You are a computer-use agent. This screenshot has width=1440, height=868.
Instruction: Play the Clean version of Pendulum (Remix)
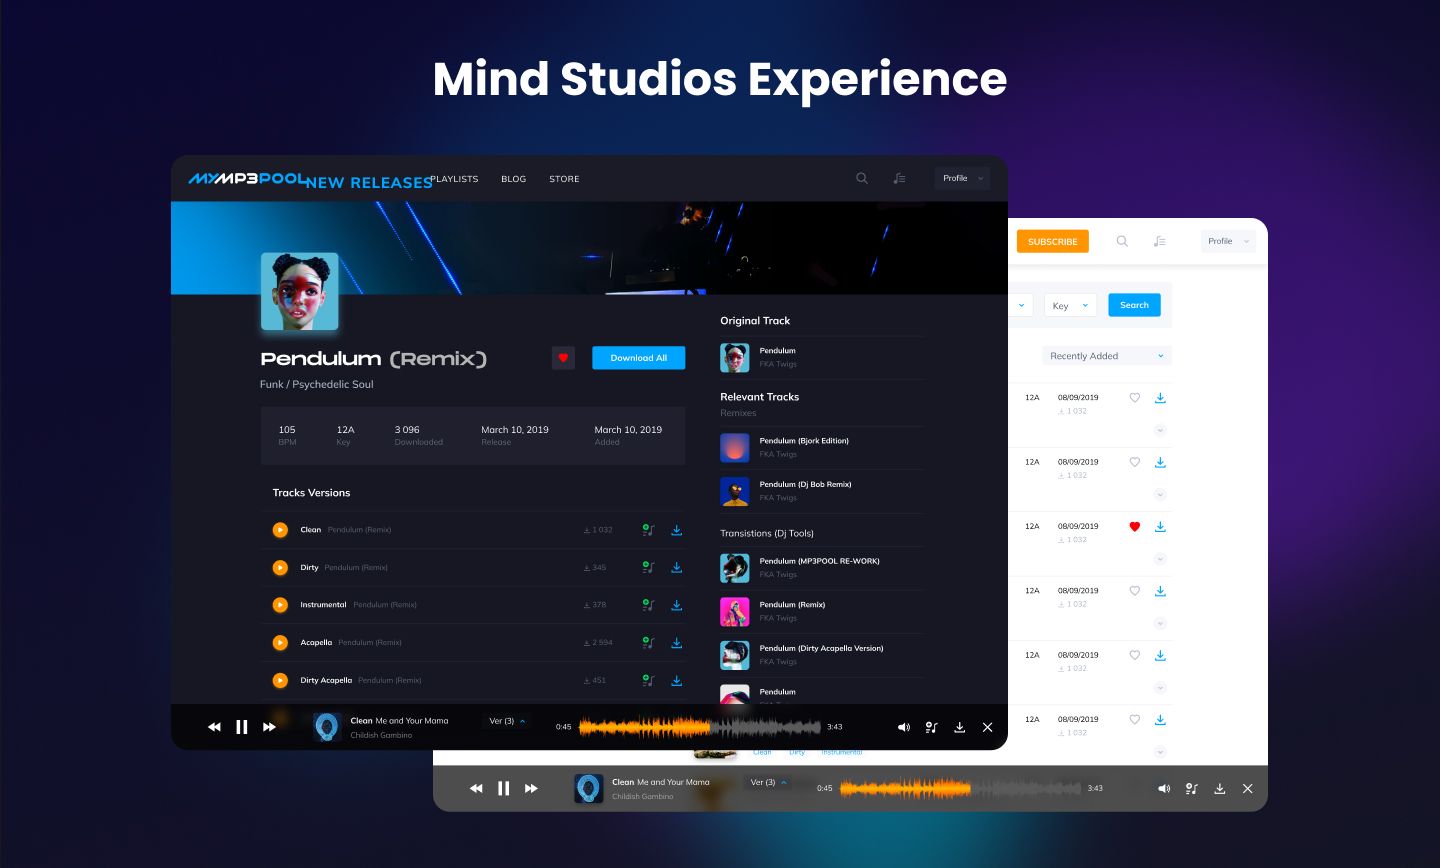coord(280,530)
